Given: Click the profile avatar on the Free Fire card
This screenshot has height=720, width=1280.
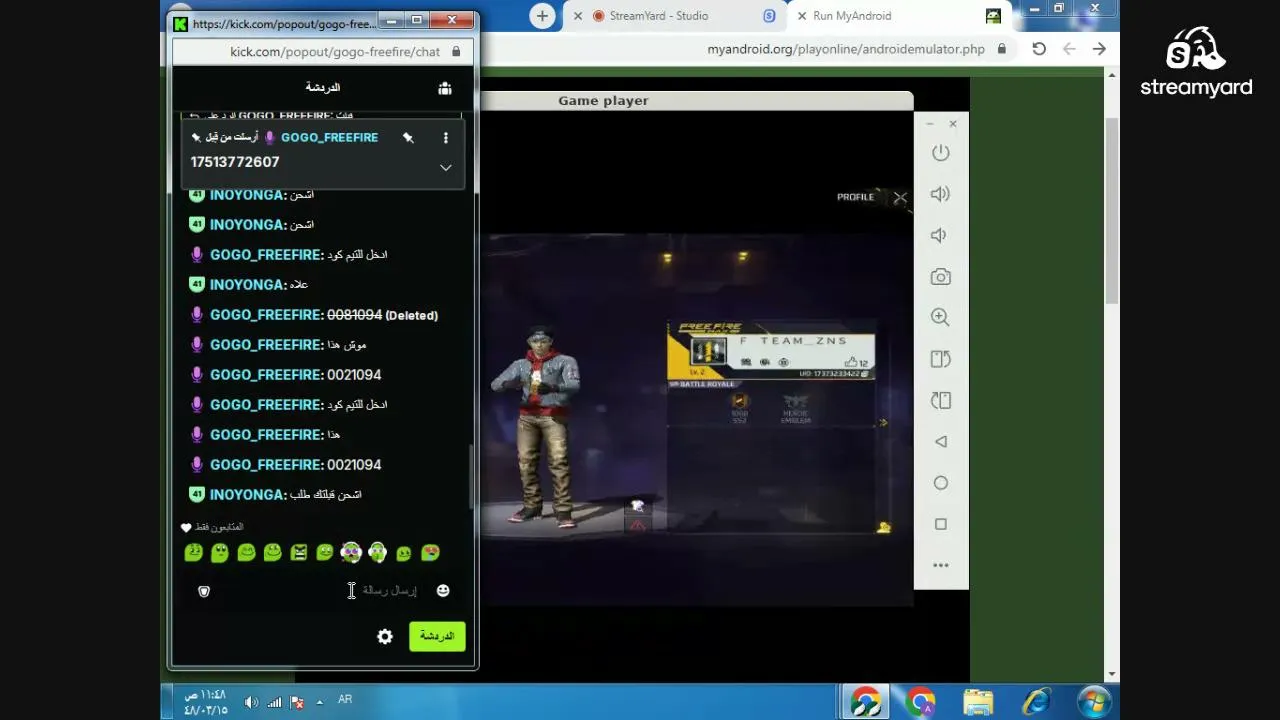Looking at the screenshot, I should point(708,352).
